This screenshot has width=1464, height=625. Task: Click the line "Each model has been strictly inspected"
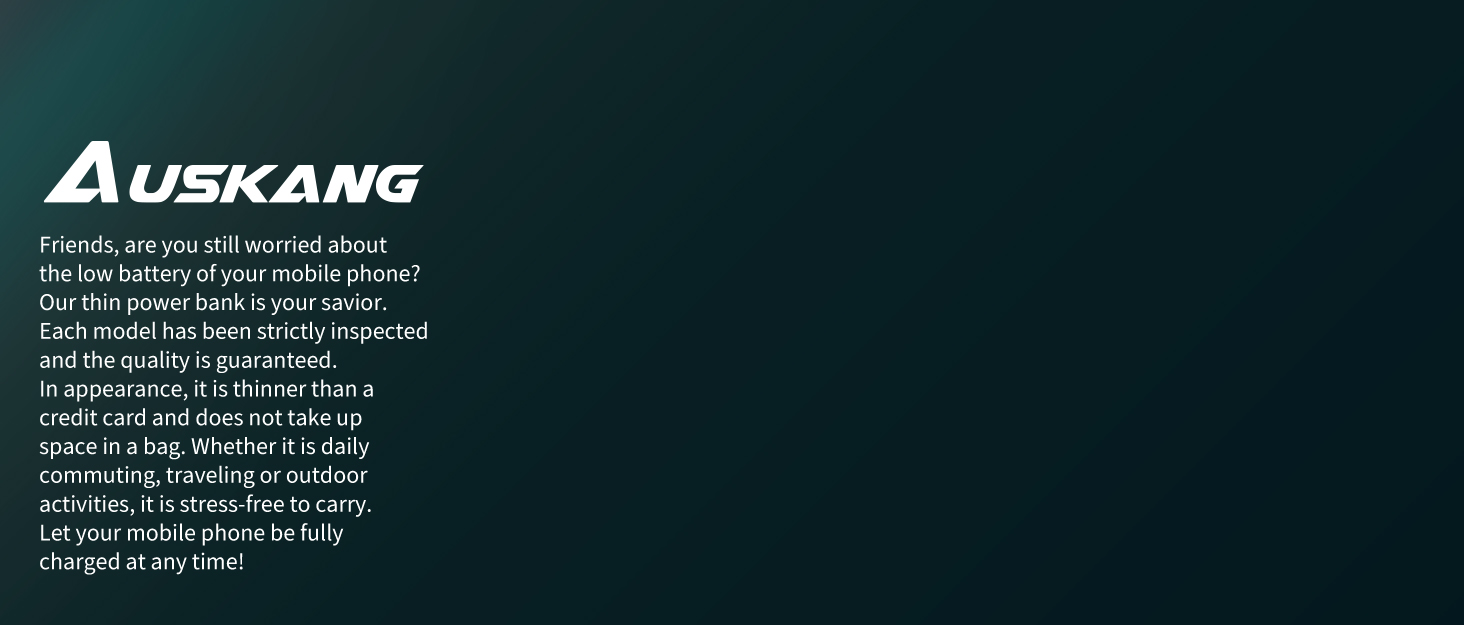(233, 331)
